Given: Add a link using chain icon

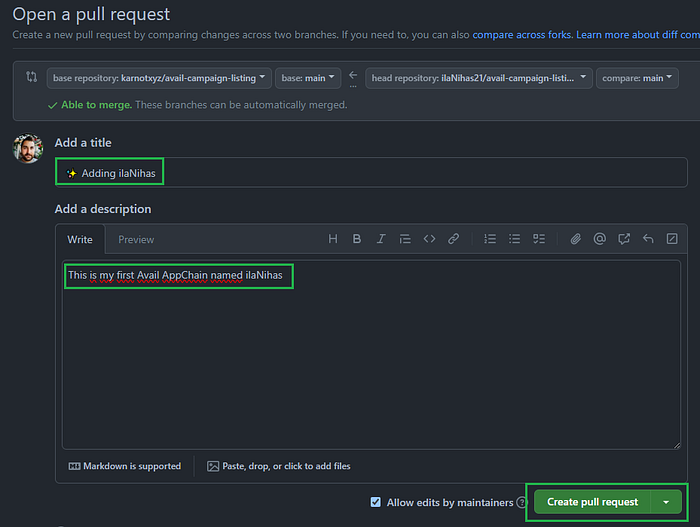Looking at the screenshot, I should point(454,239).
